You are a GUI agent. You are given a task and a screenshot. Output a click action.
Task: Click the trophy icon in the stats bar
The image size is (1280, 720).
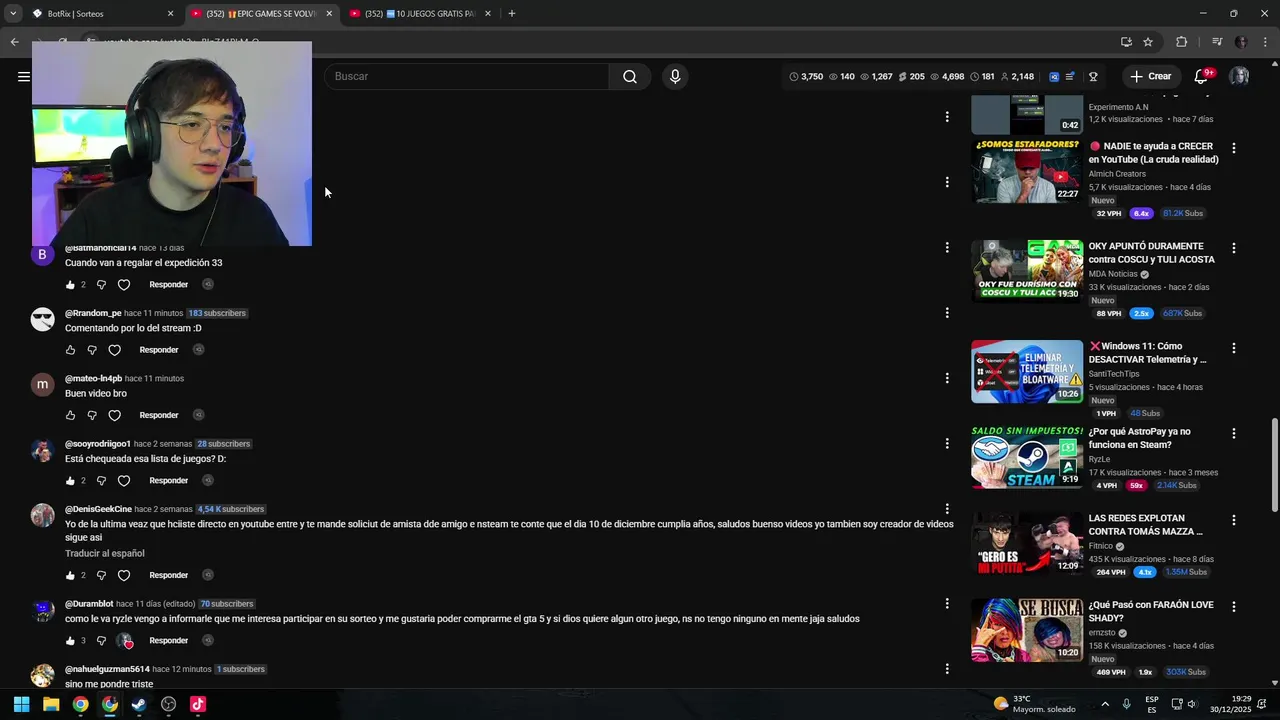pyautogui.click(x=1093, y=76)
